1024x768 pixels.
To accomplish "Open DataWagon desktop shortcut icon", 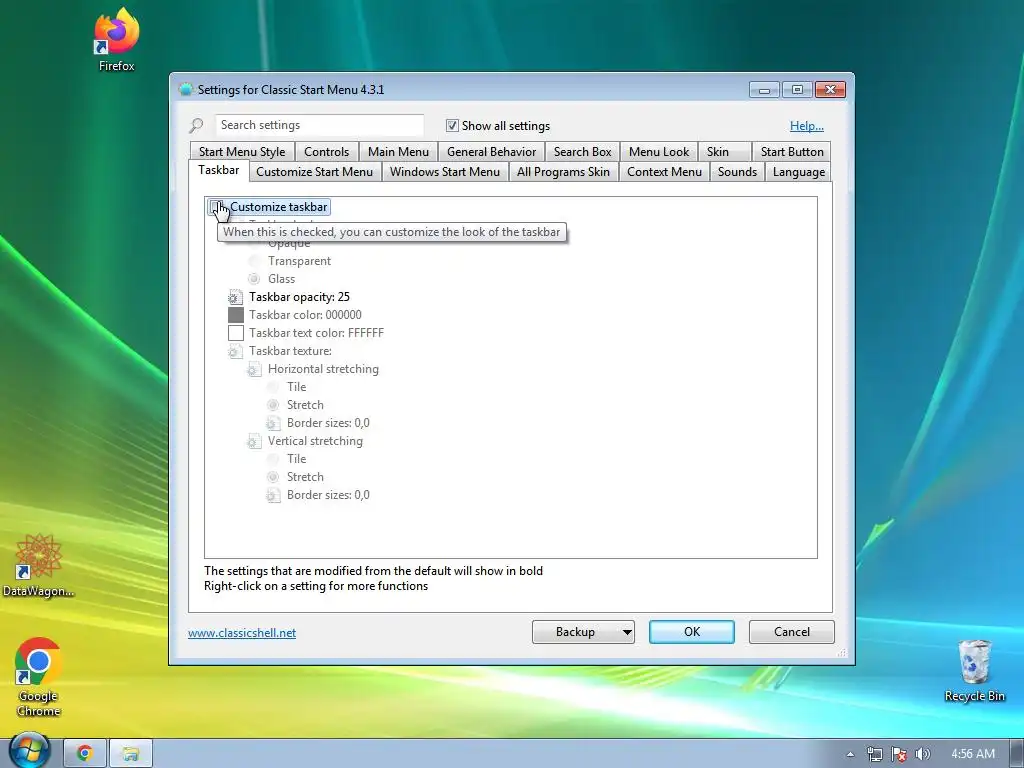I will (x=38, y=565).
